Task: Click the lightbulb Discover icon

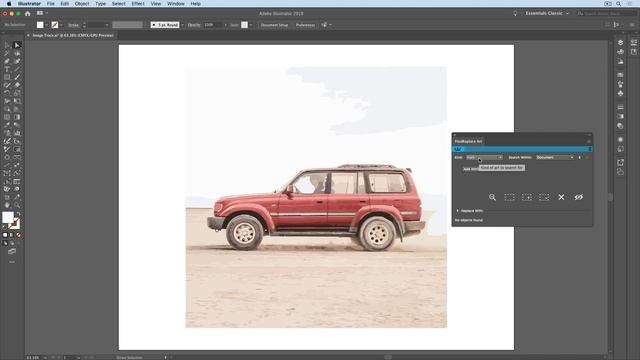Action: pyautogui.click(x=515, y=13)
